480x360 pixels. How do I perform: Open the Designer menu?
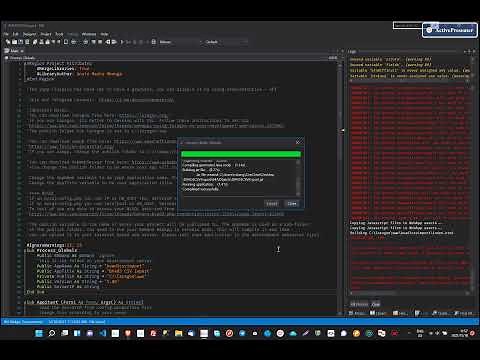point(29,34)
